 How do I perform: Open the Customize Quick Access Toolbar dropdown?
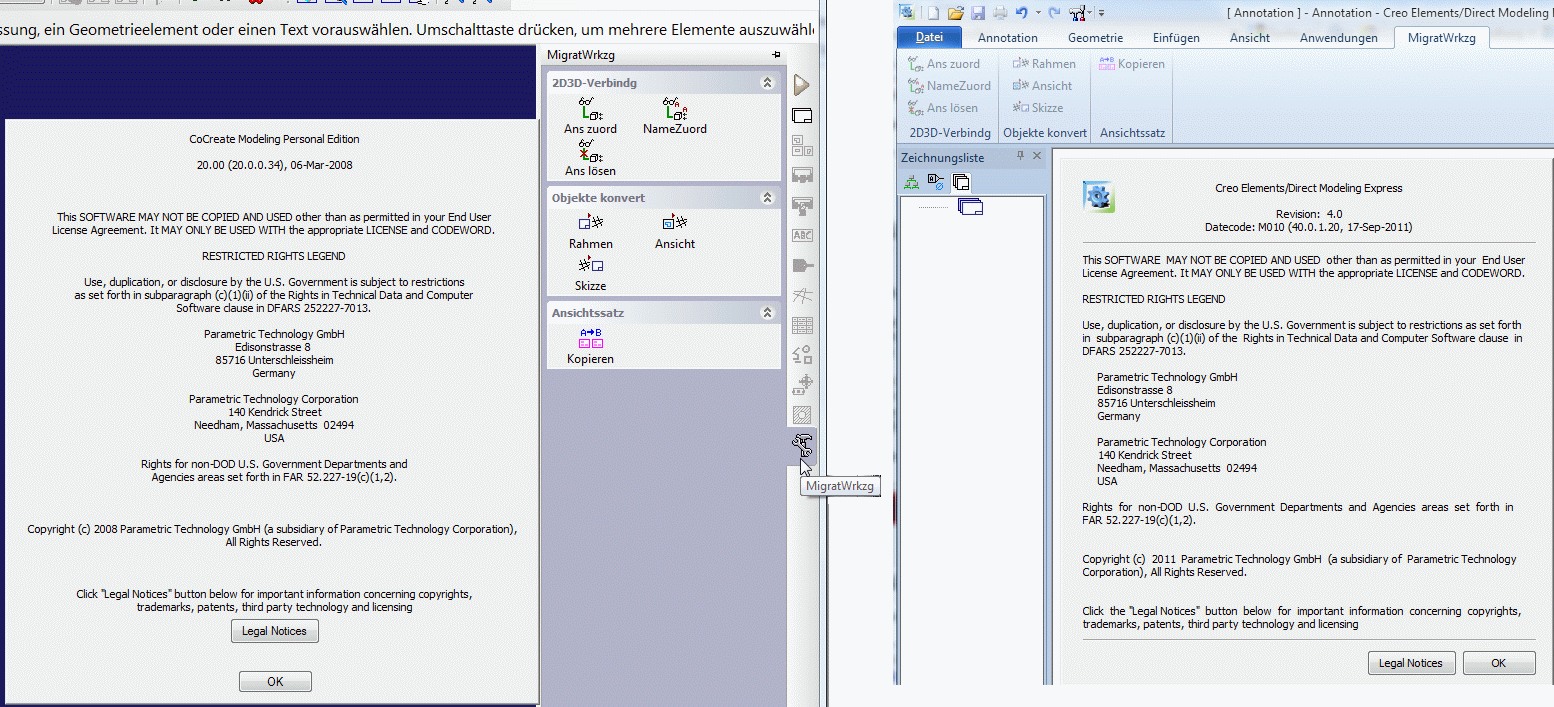1101,13
